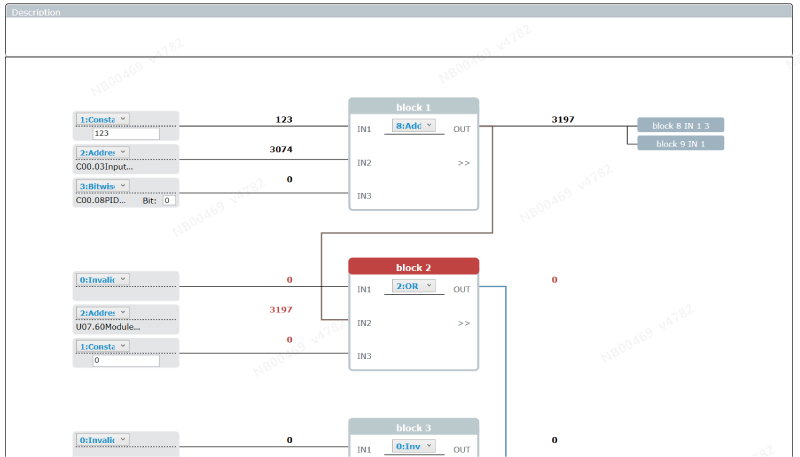
Task: Open the 0:Invalid dropdown for block 2 IN1
Action: (103, 279)
